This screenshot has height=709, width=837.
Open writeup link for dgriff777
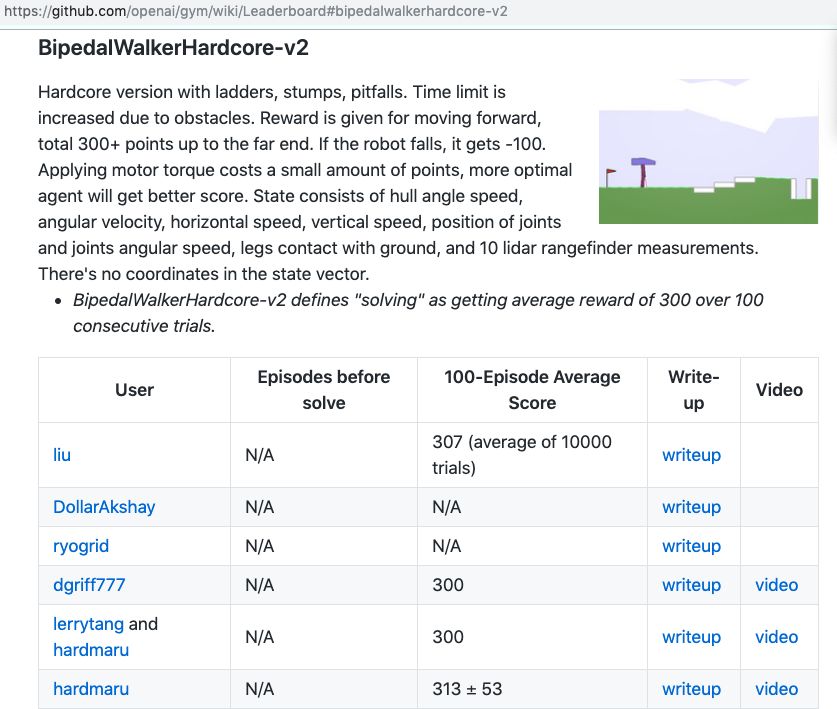(691, 585)
